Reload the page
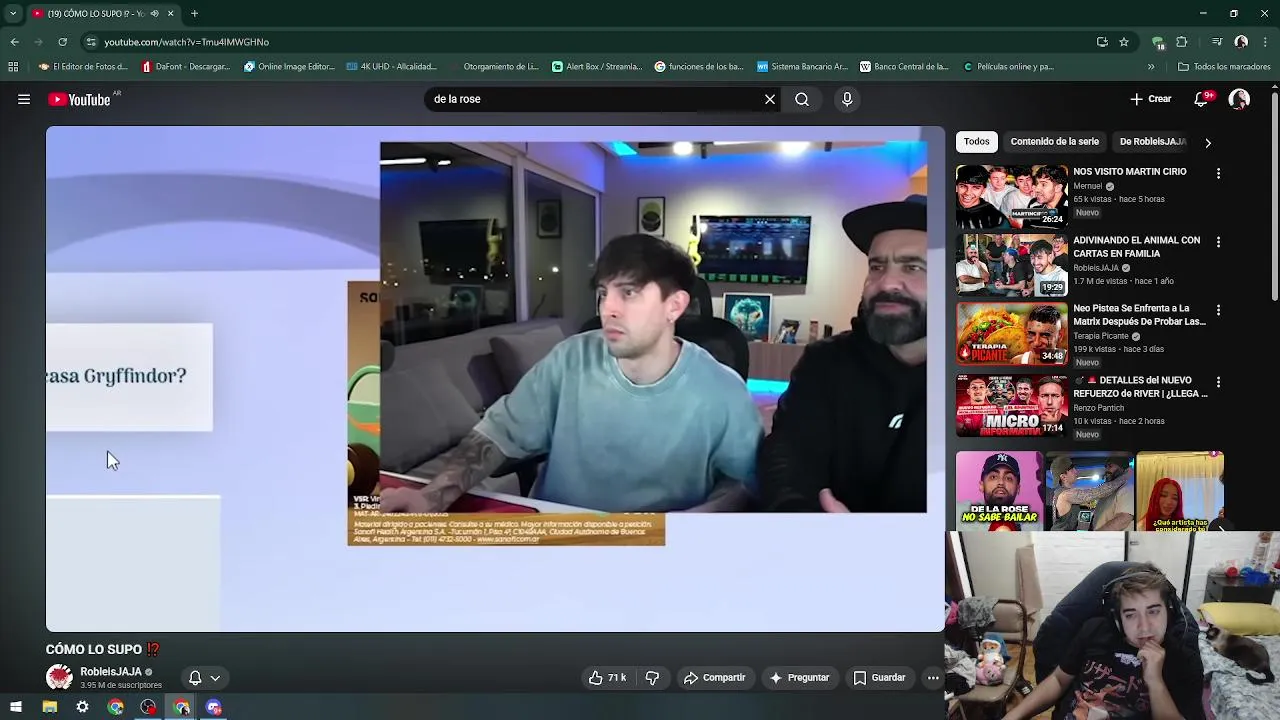 [x=62, y=42]
